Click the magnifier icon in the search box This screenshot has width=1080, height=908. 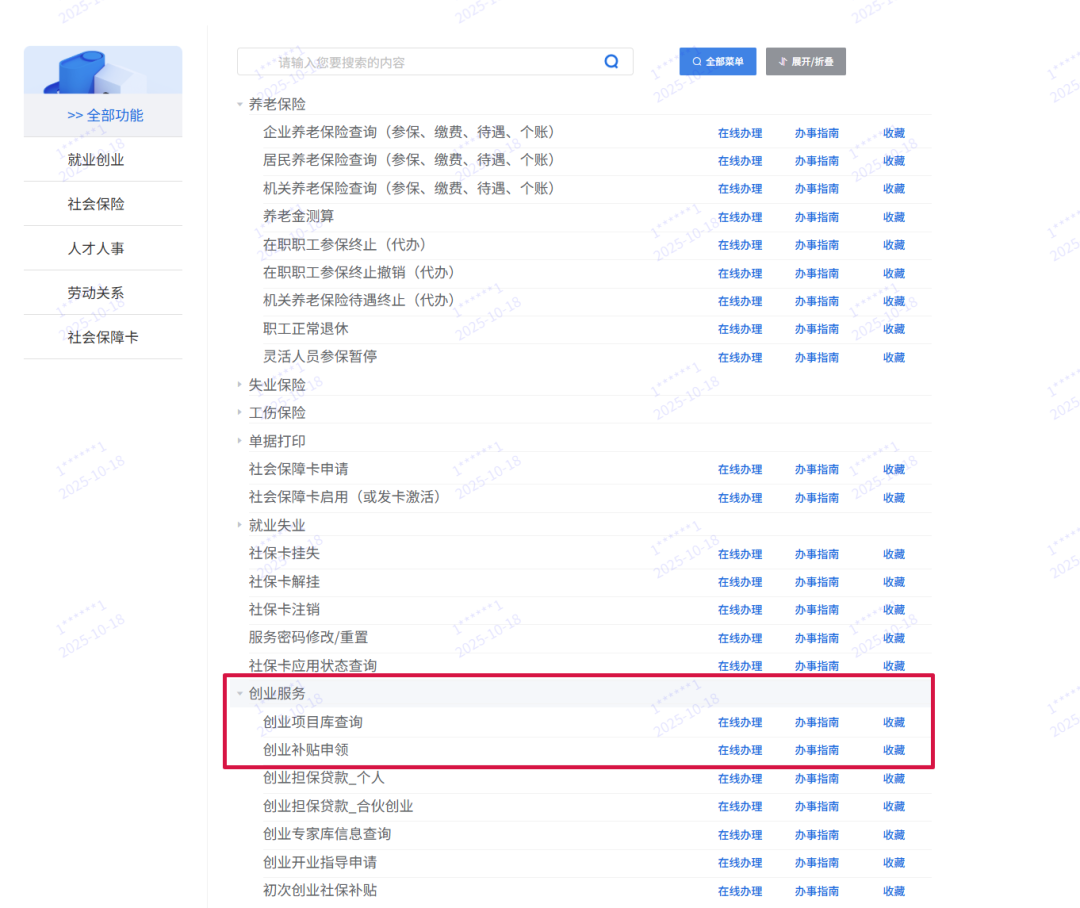[611, 62]
